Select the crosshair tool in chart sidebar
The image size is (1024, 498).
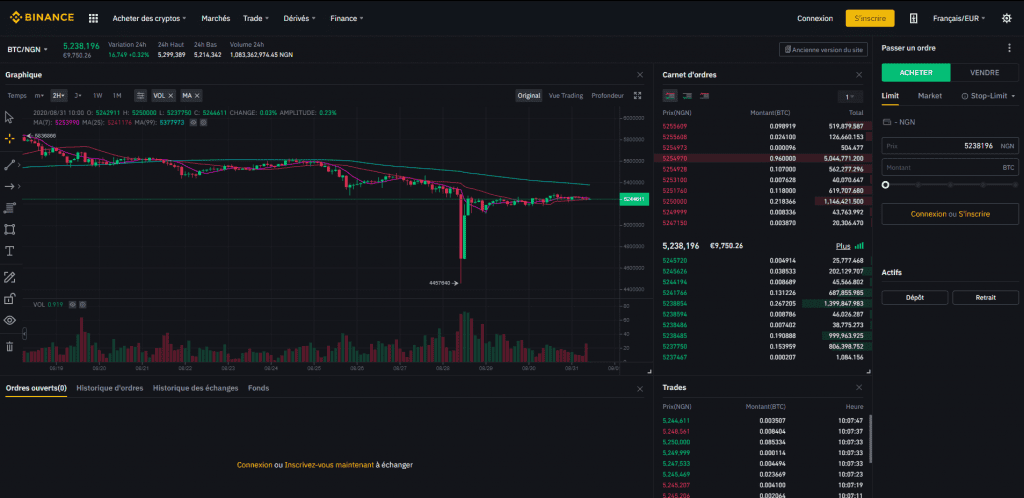pos(9,138)
